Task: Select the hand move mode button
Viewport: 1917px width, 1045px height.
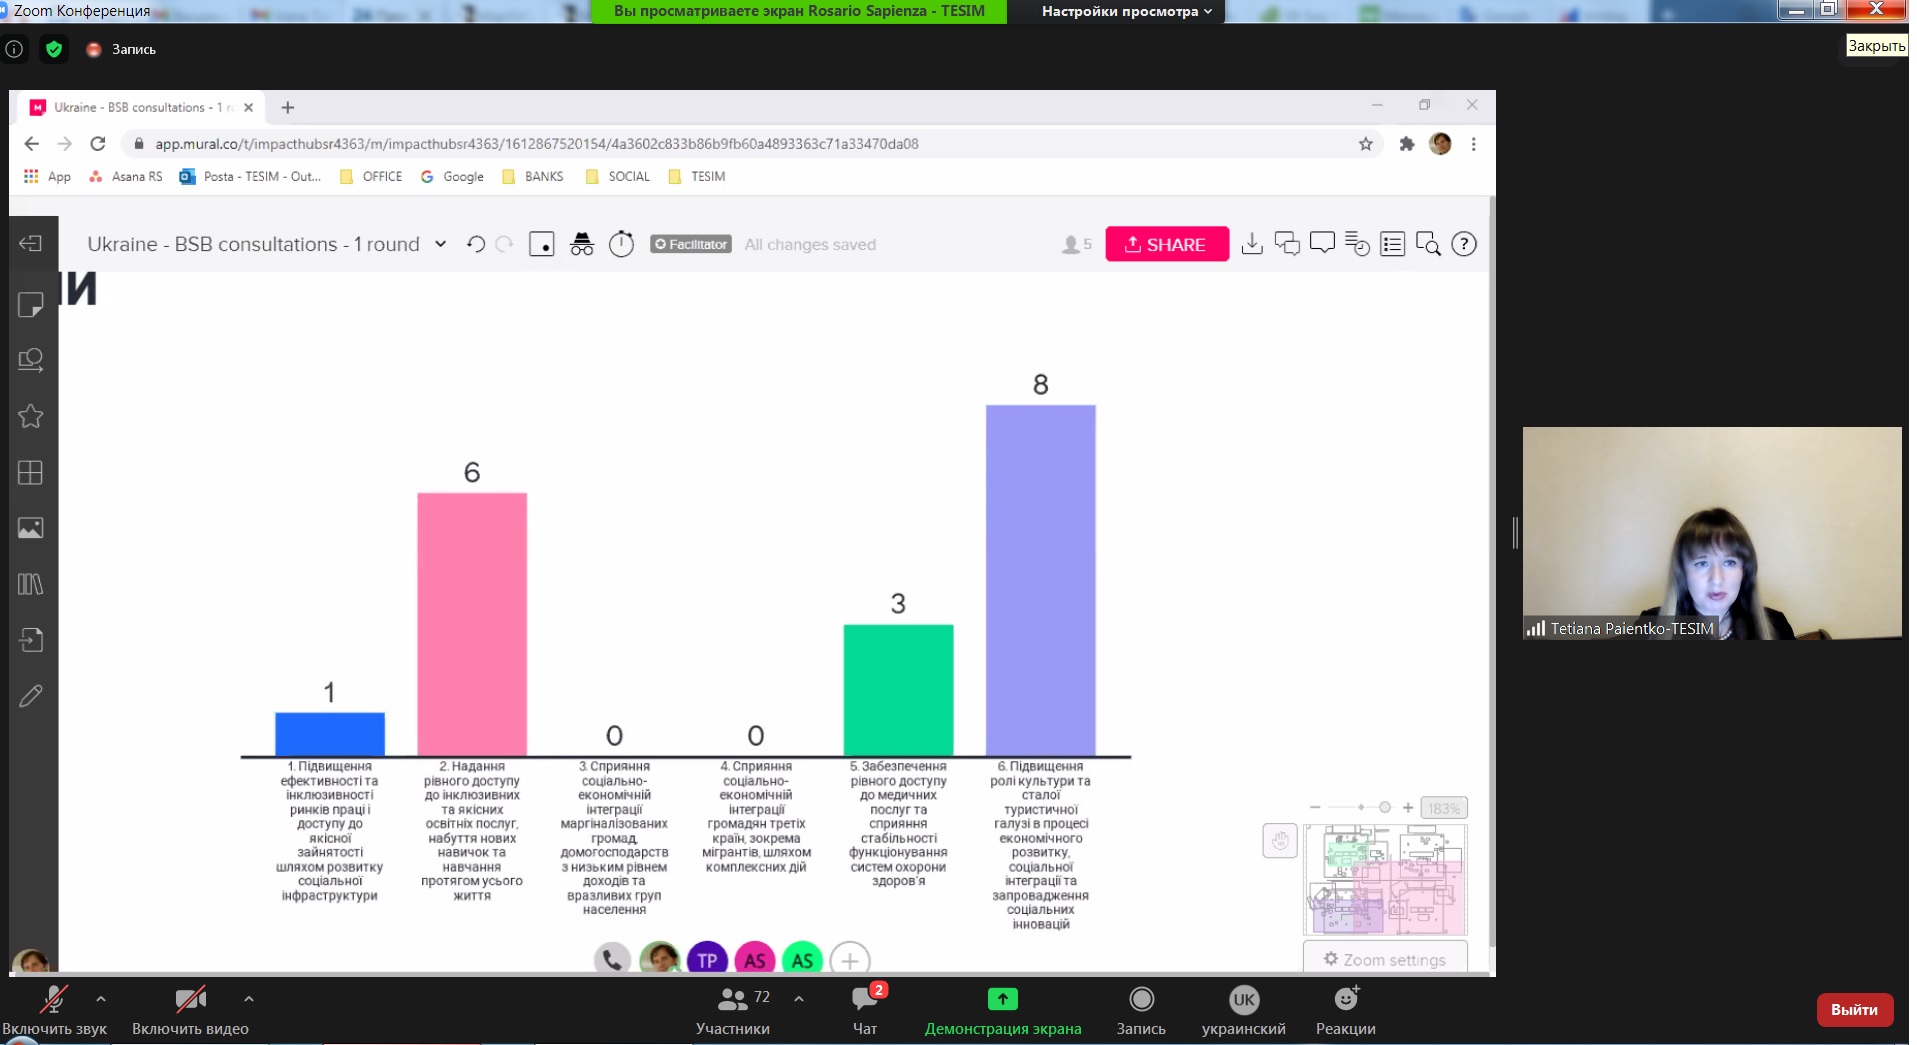Action: 1280,841
